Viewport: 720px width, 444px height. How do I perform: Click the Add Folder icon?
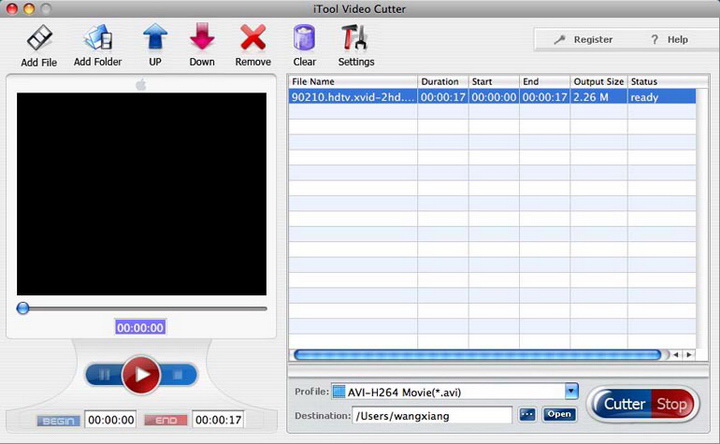click(97, 39)
